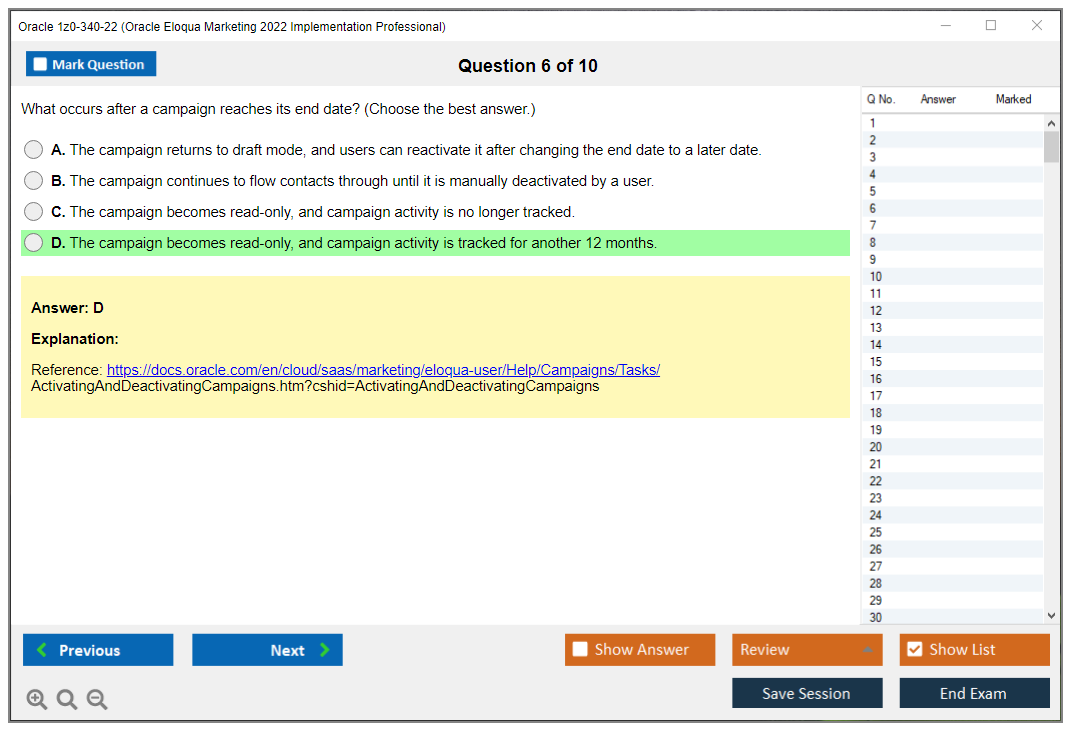Click the green left arrow on Previous
Screen dimensions: 1075x735
point(42,650)
